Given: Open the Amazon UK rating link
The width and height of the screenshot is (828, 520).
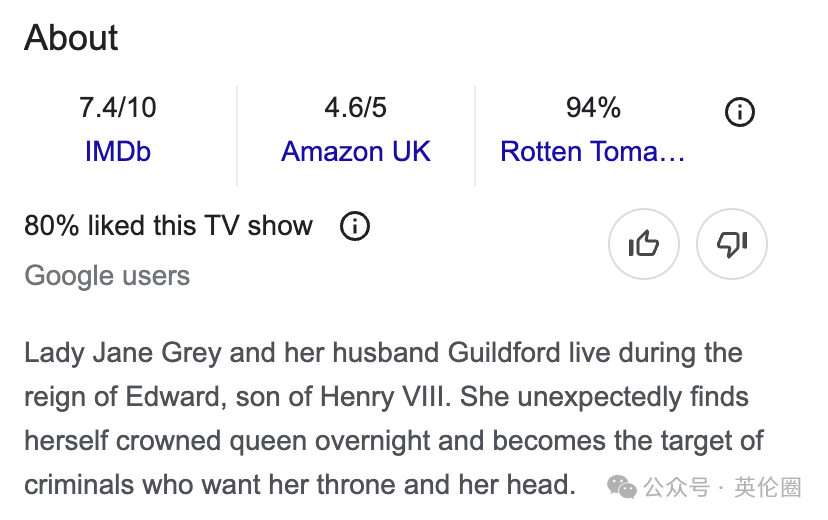Looking at the screenshot, I should (356, 152).
